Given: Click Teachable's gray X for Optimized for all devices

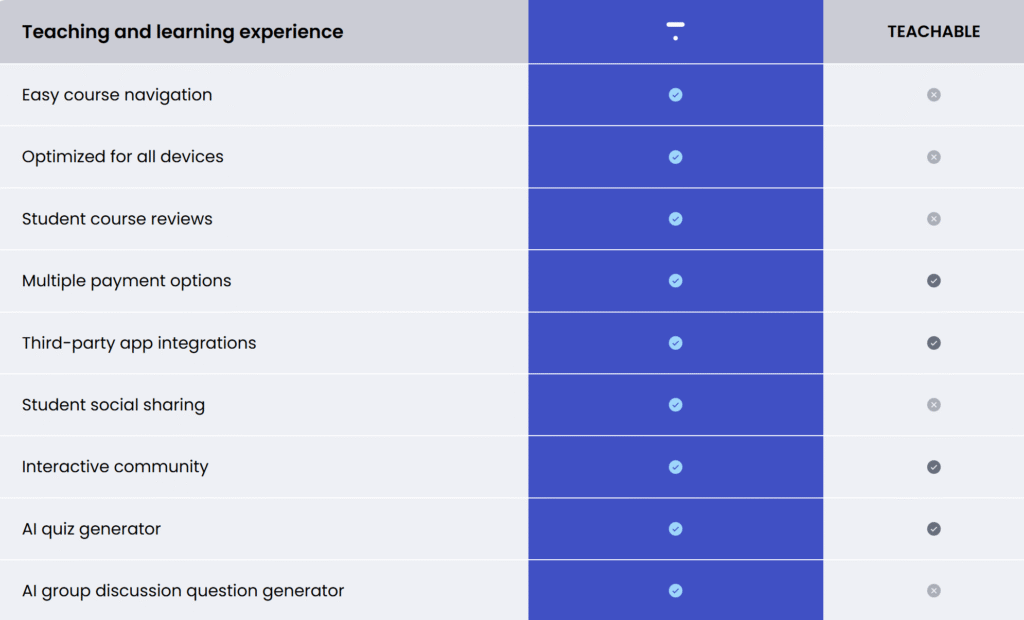Looking at the screenshot, I should pyautogui.click(x=933, y=157).
